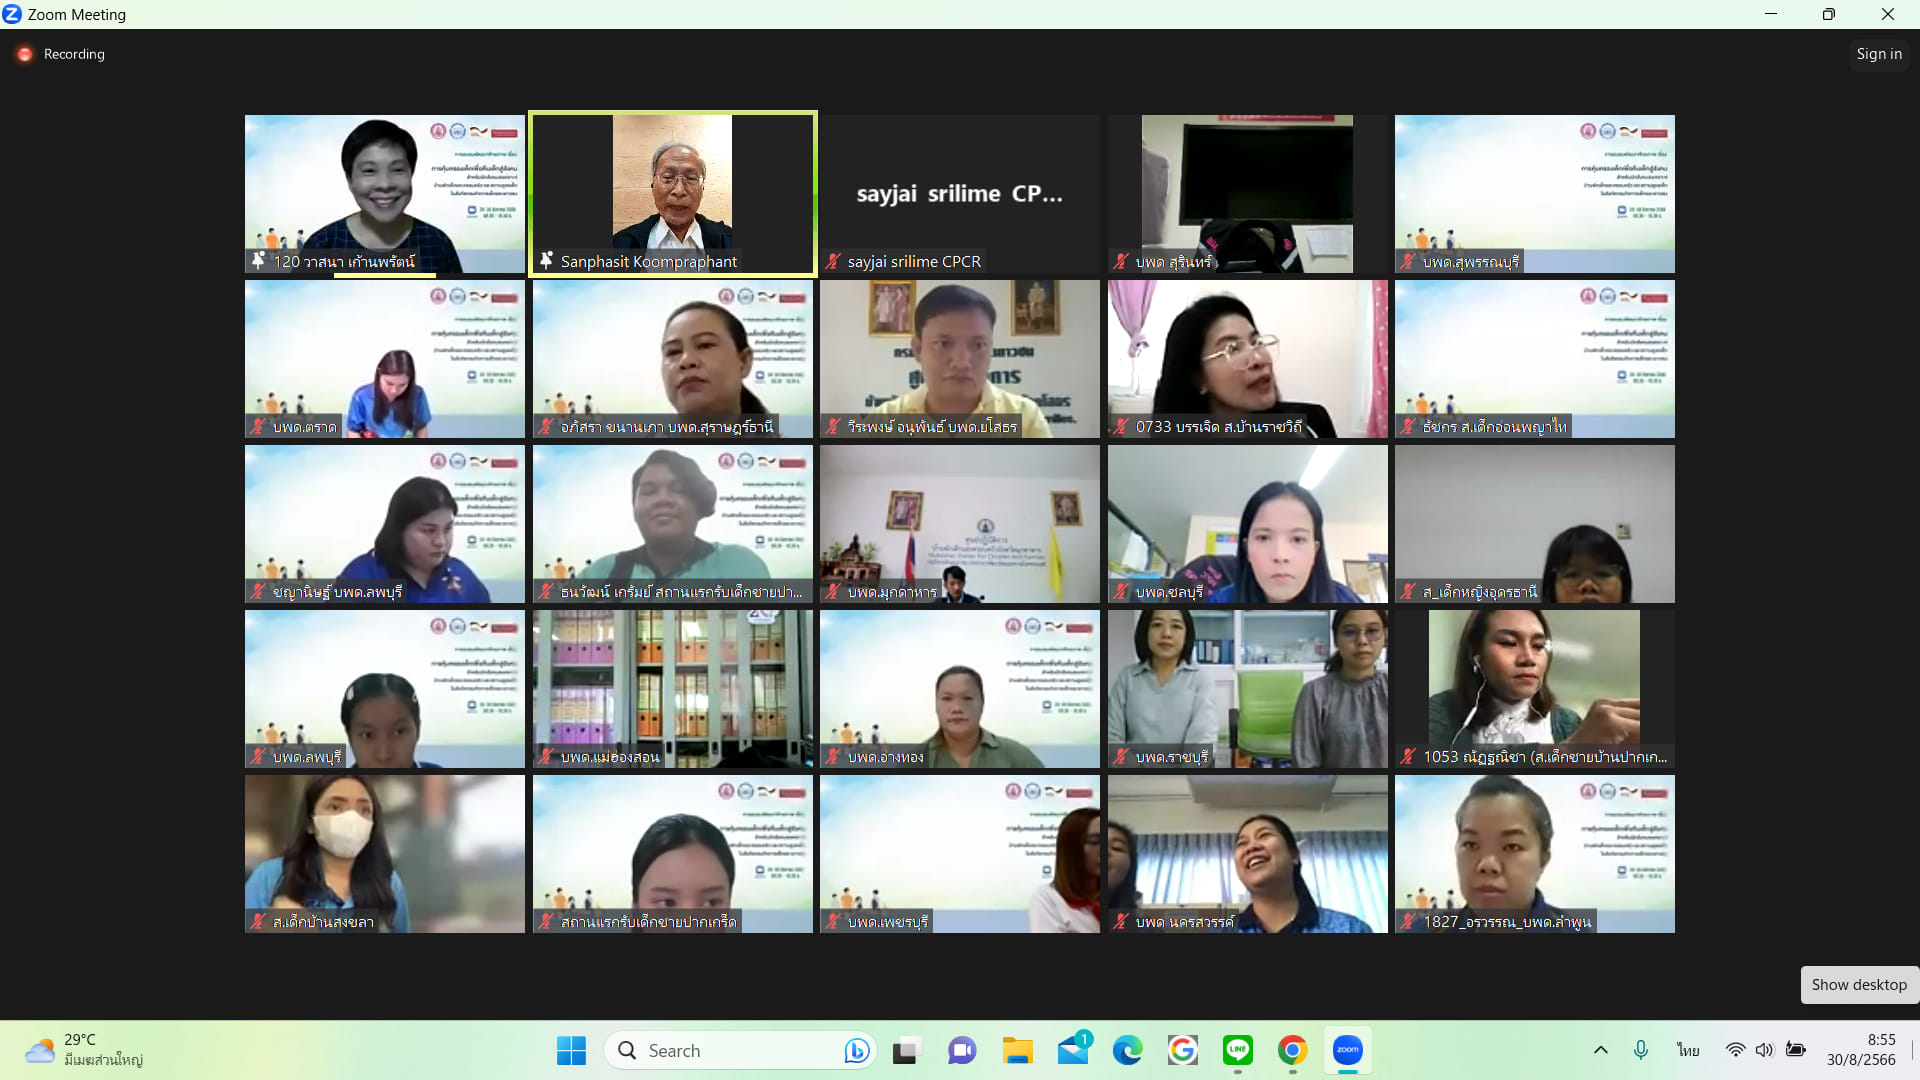The image size is (1920, 1080).
Task: Open the LINE app in the taskbar
Action: (1237, 1050)
